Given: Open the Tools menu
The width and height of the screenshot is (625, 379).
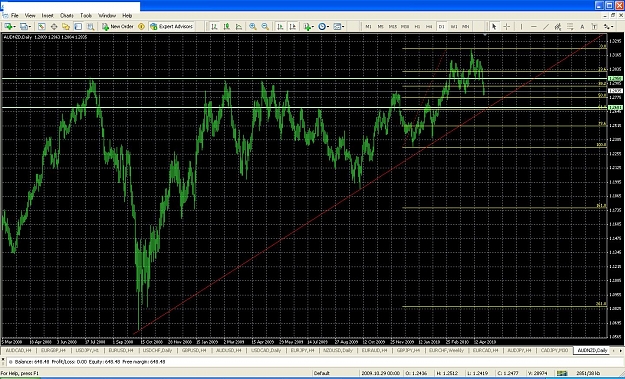Looking at the screenshot, I should (x=86, y=16).
